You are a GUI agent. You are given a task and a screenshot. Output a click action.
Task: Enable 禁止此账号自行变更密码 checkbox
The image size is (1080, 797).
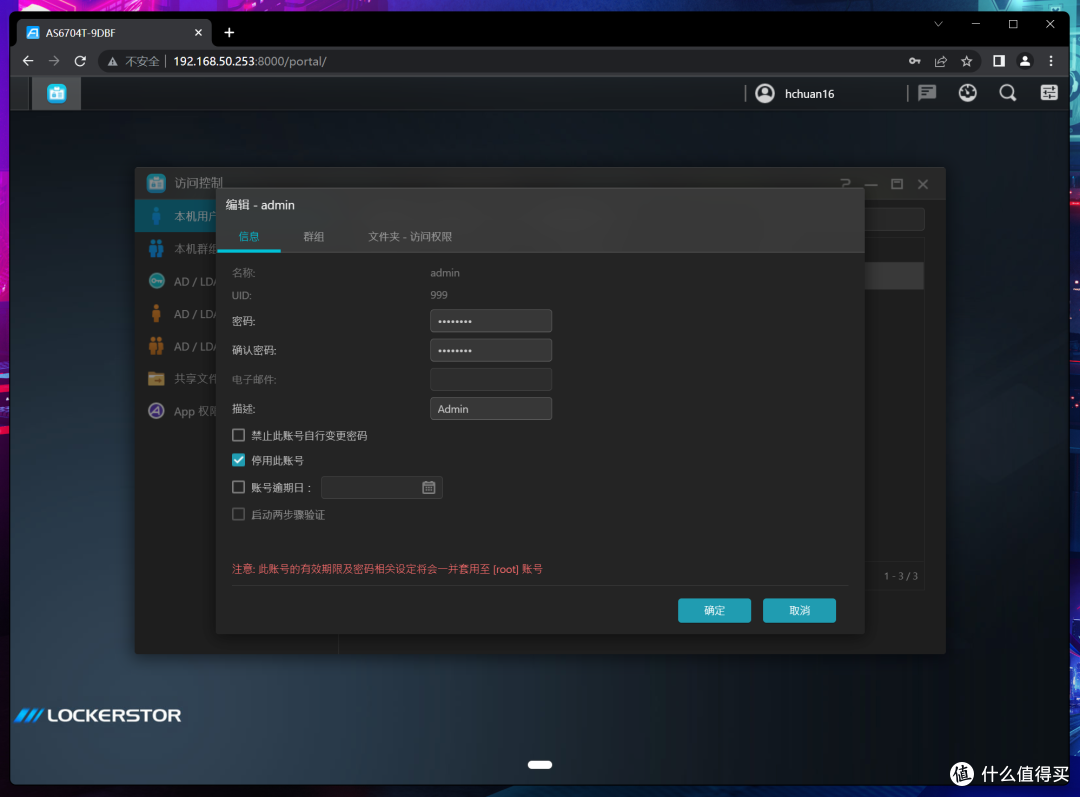(x=239, y=436)
